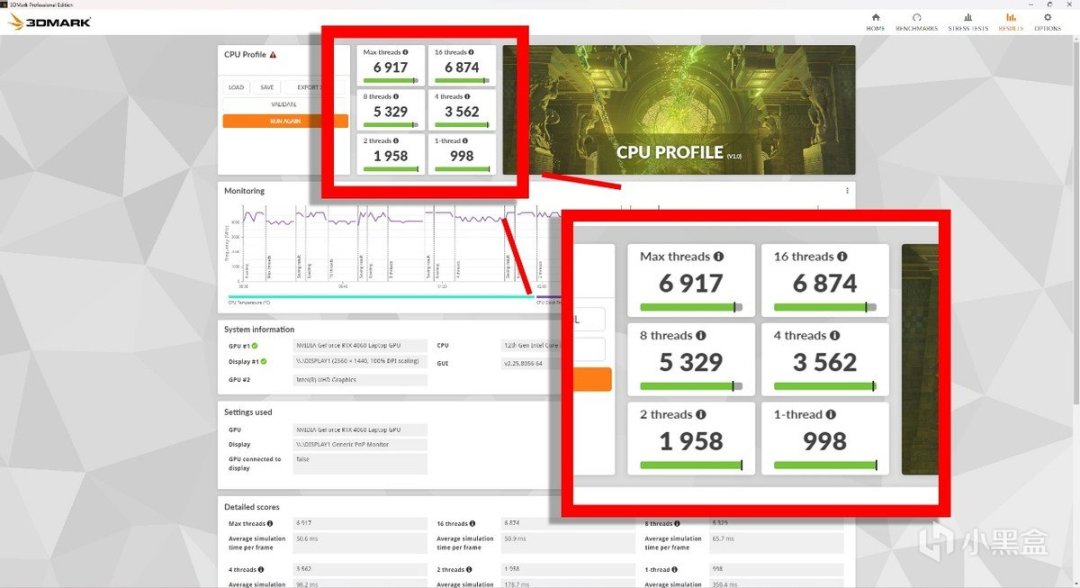1080x588 pixels.
Task: Click the Generic PnP Monitor display value
Action: click(x=360, y=445)
